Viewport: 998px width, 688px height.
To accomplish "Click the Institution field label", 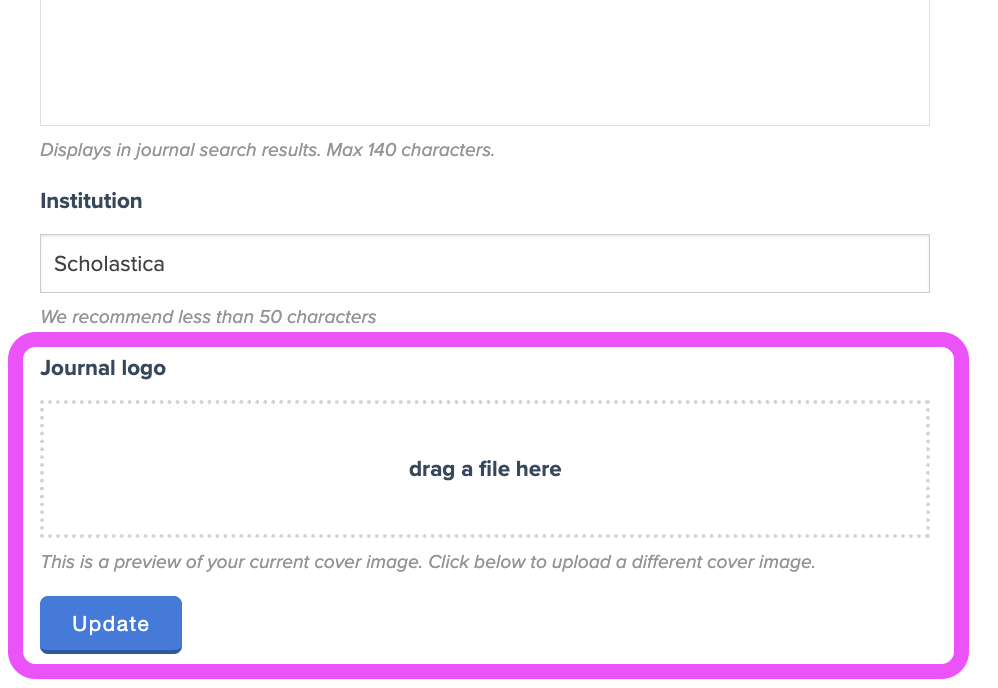I will (x=91, y=201).
